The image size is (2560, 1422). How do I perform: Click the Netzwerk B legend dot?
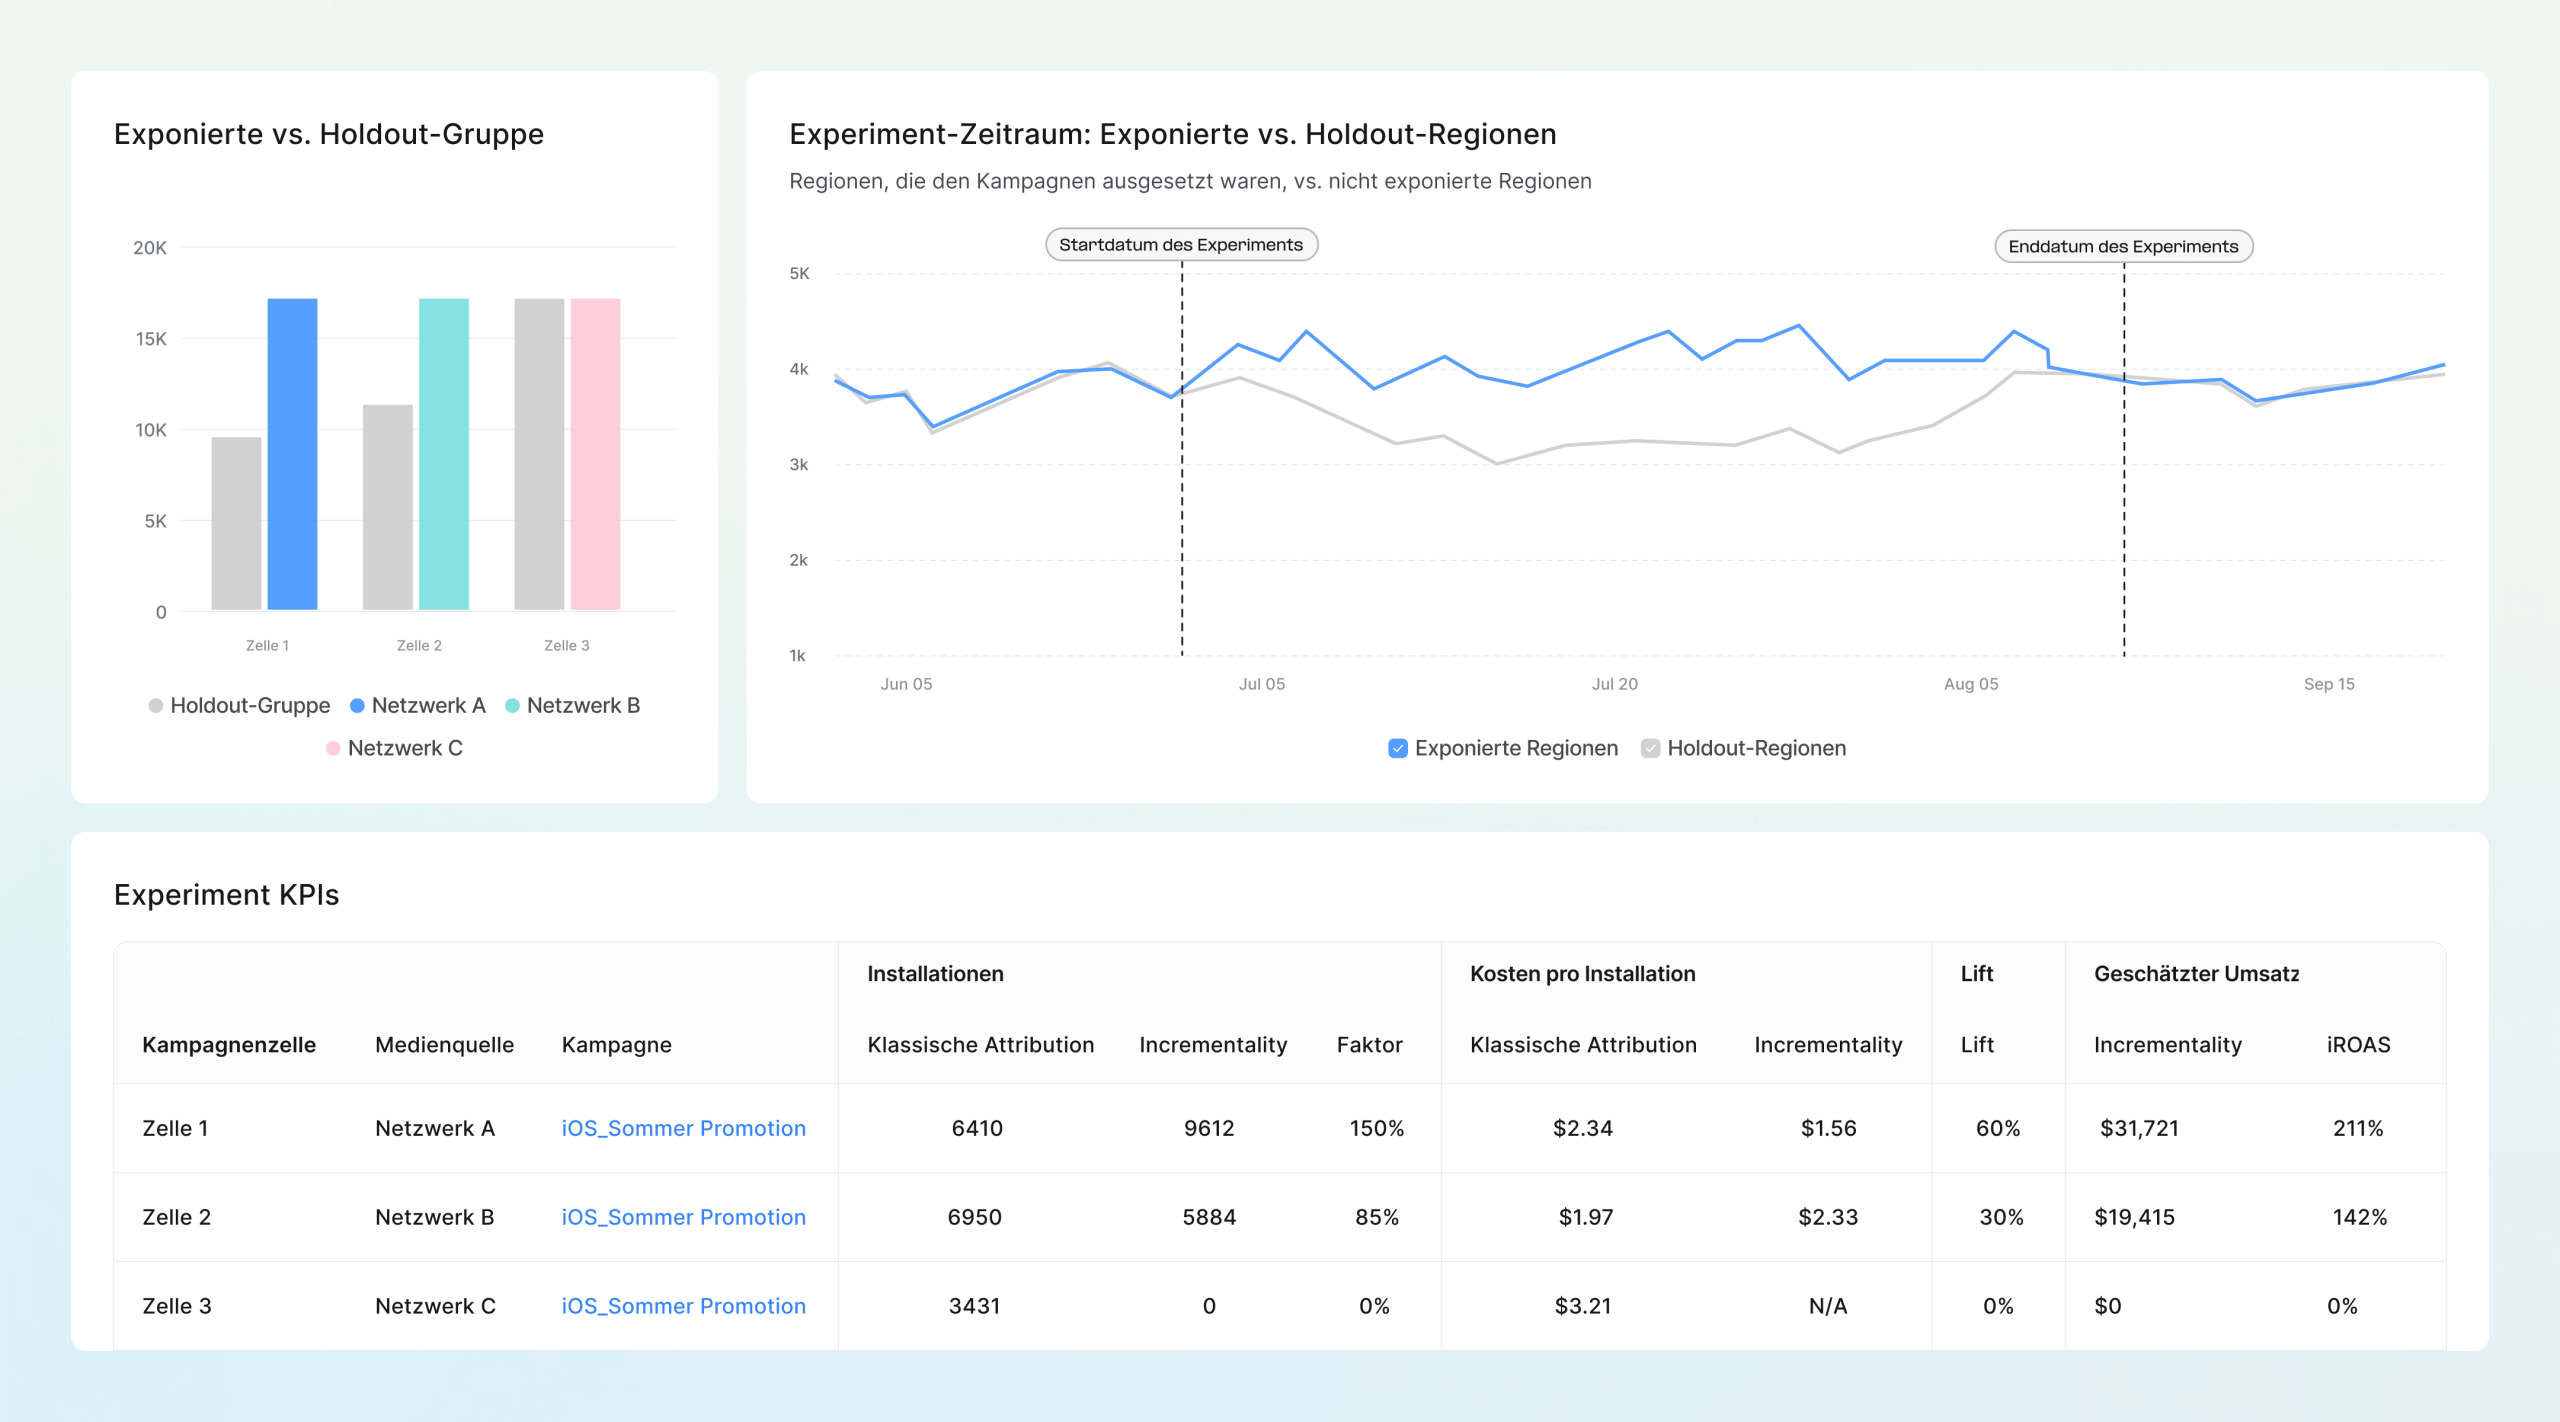coord(512,706)
